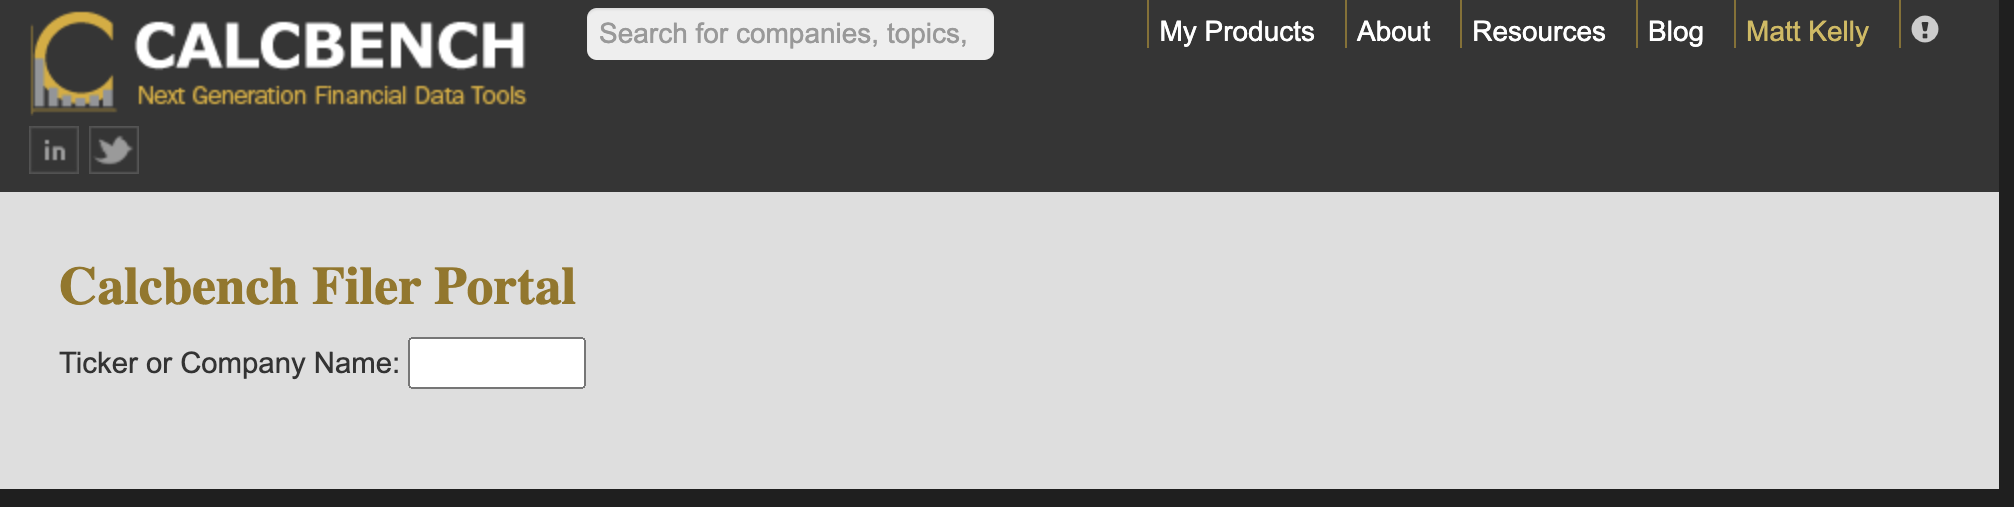Click the Ticker or Company Name label
2014x507 pixels.
pyautogui.click(x=229, y=363)
